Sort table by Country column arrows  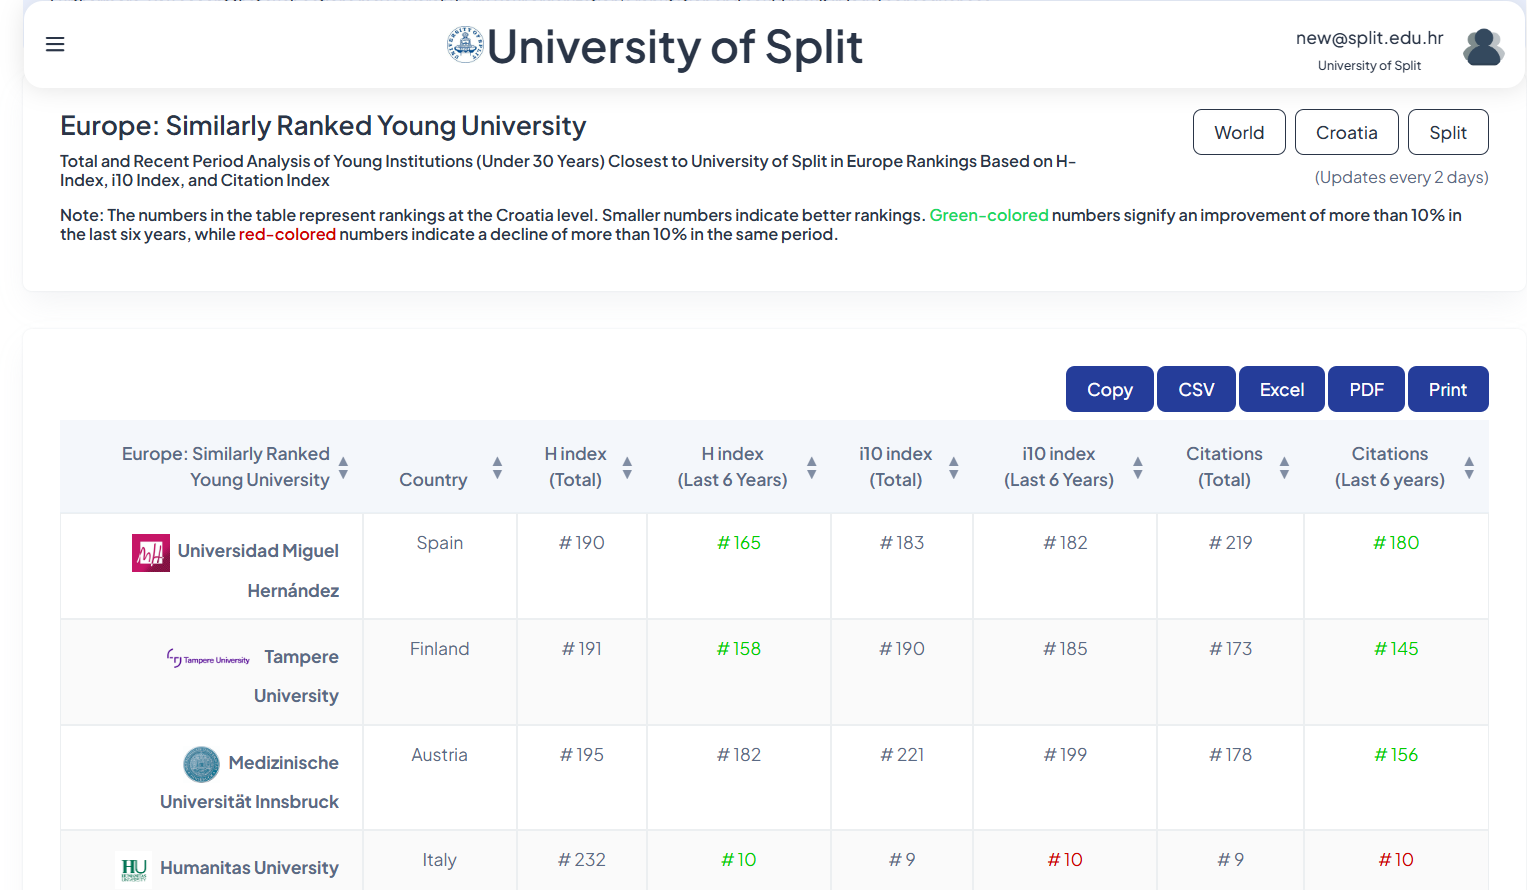[x=497, y=467]
